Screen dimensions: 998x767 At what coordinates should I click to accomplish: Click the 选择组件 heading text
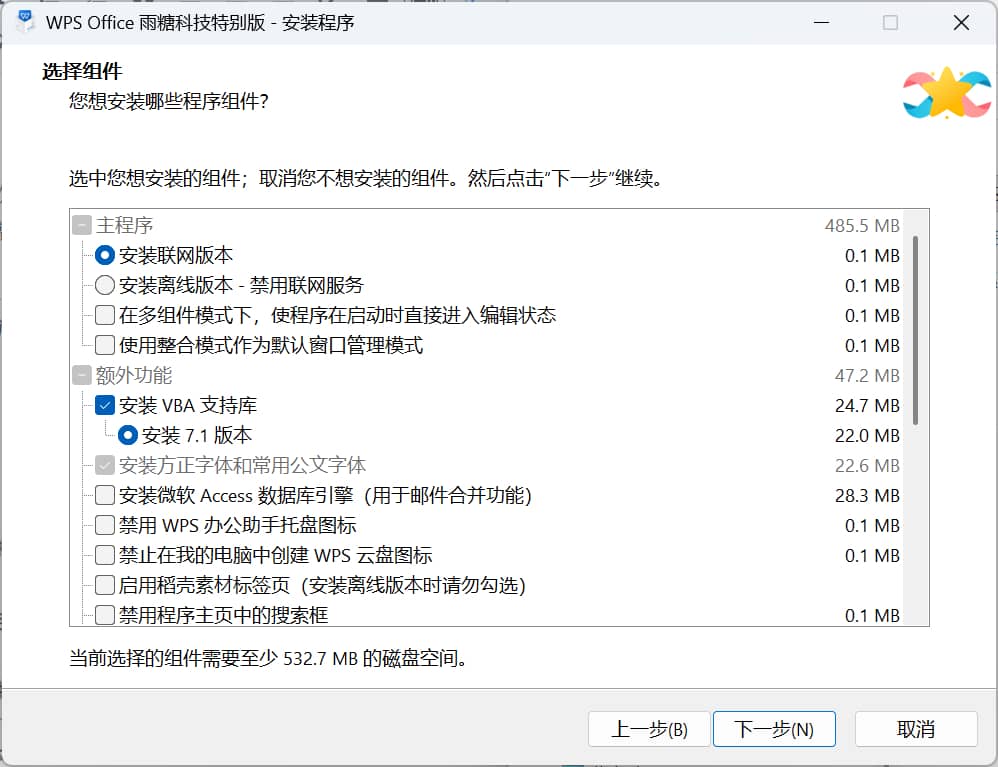81,71
